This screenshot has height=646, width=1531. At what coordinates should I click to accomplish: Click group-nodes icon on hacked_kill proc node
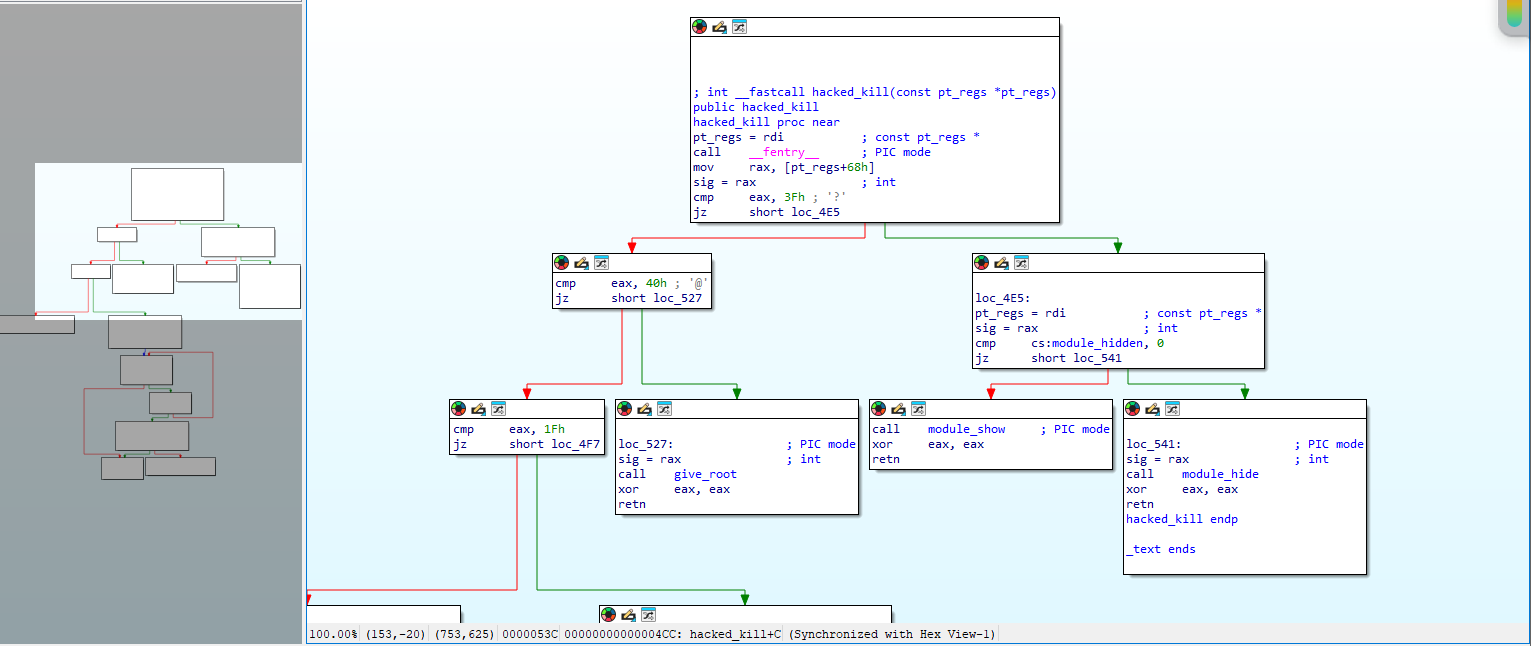739,27
